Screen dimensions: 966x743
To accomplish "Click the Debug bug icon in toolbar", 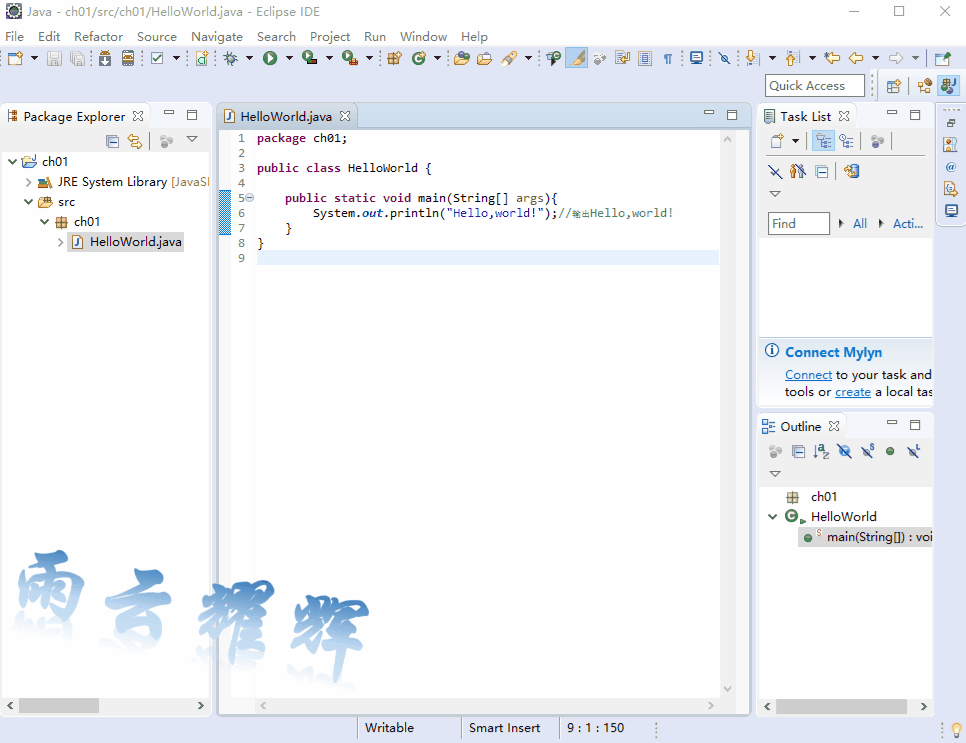I will [x=230, y=59].
